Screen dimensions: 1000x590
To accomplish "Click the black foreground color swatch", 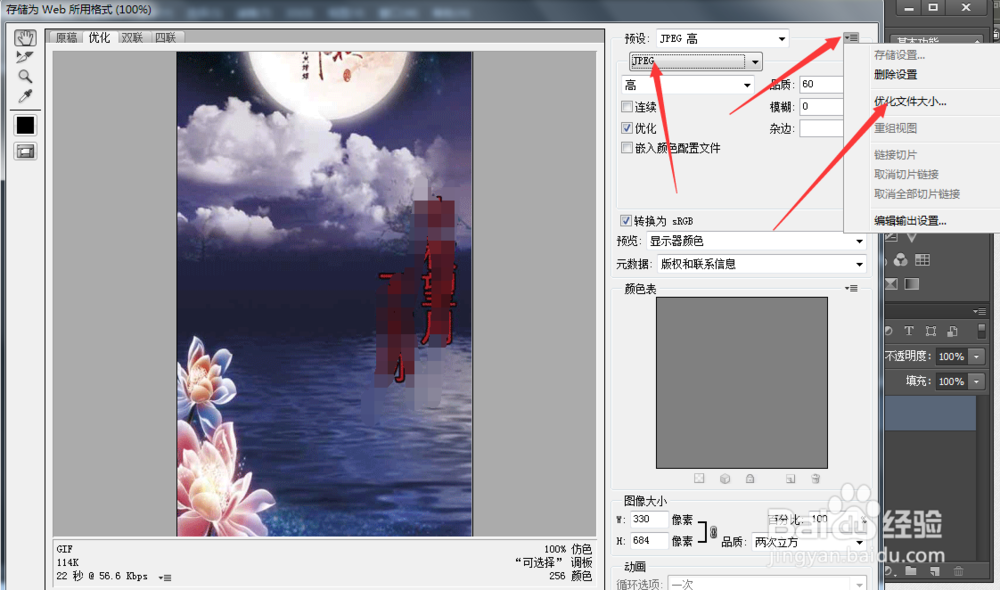I will [x=24, y=124].
